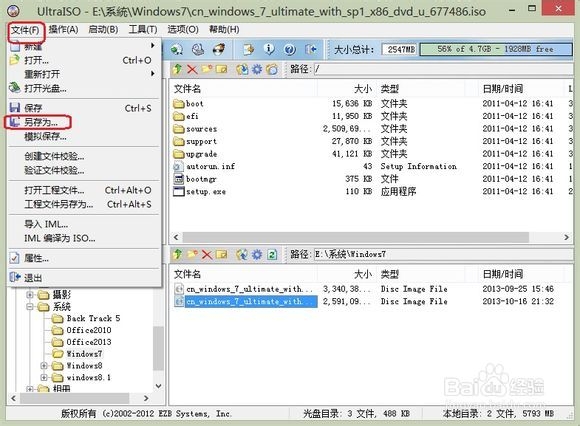The height and width of the screenshot is (426, 580).
Task: Choose 打开工程文件... menu entry
Action: click(84, 190)
